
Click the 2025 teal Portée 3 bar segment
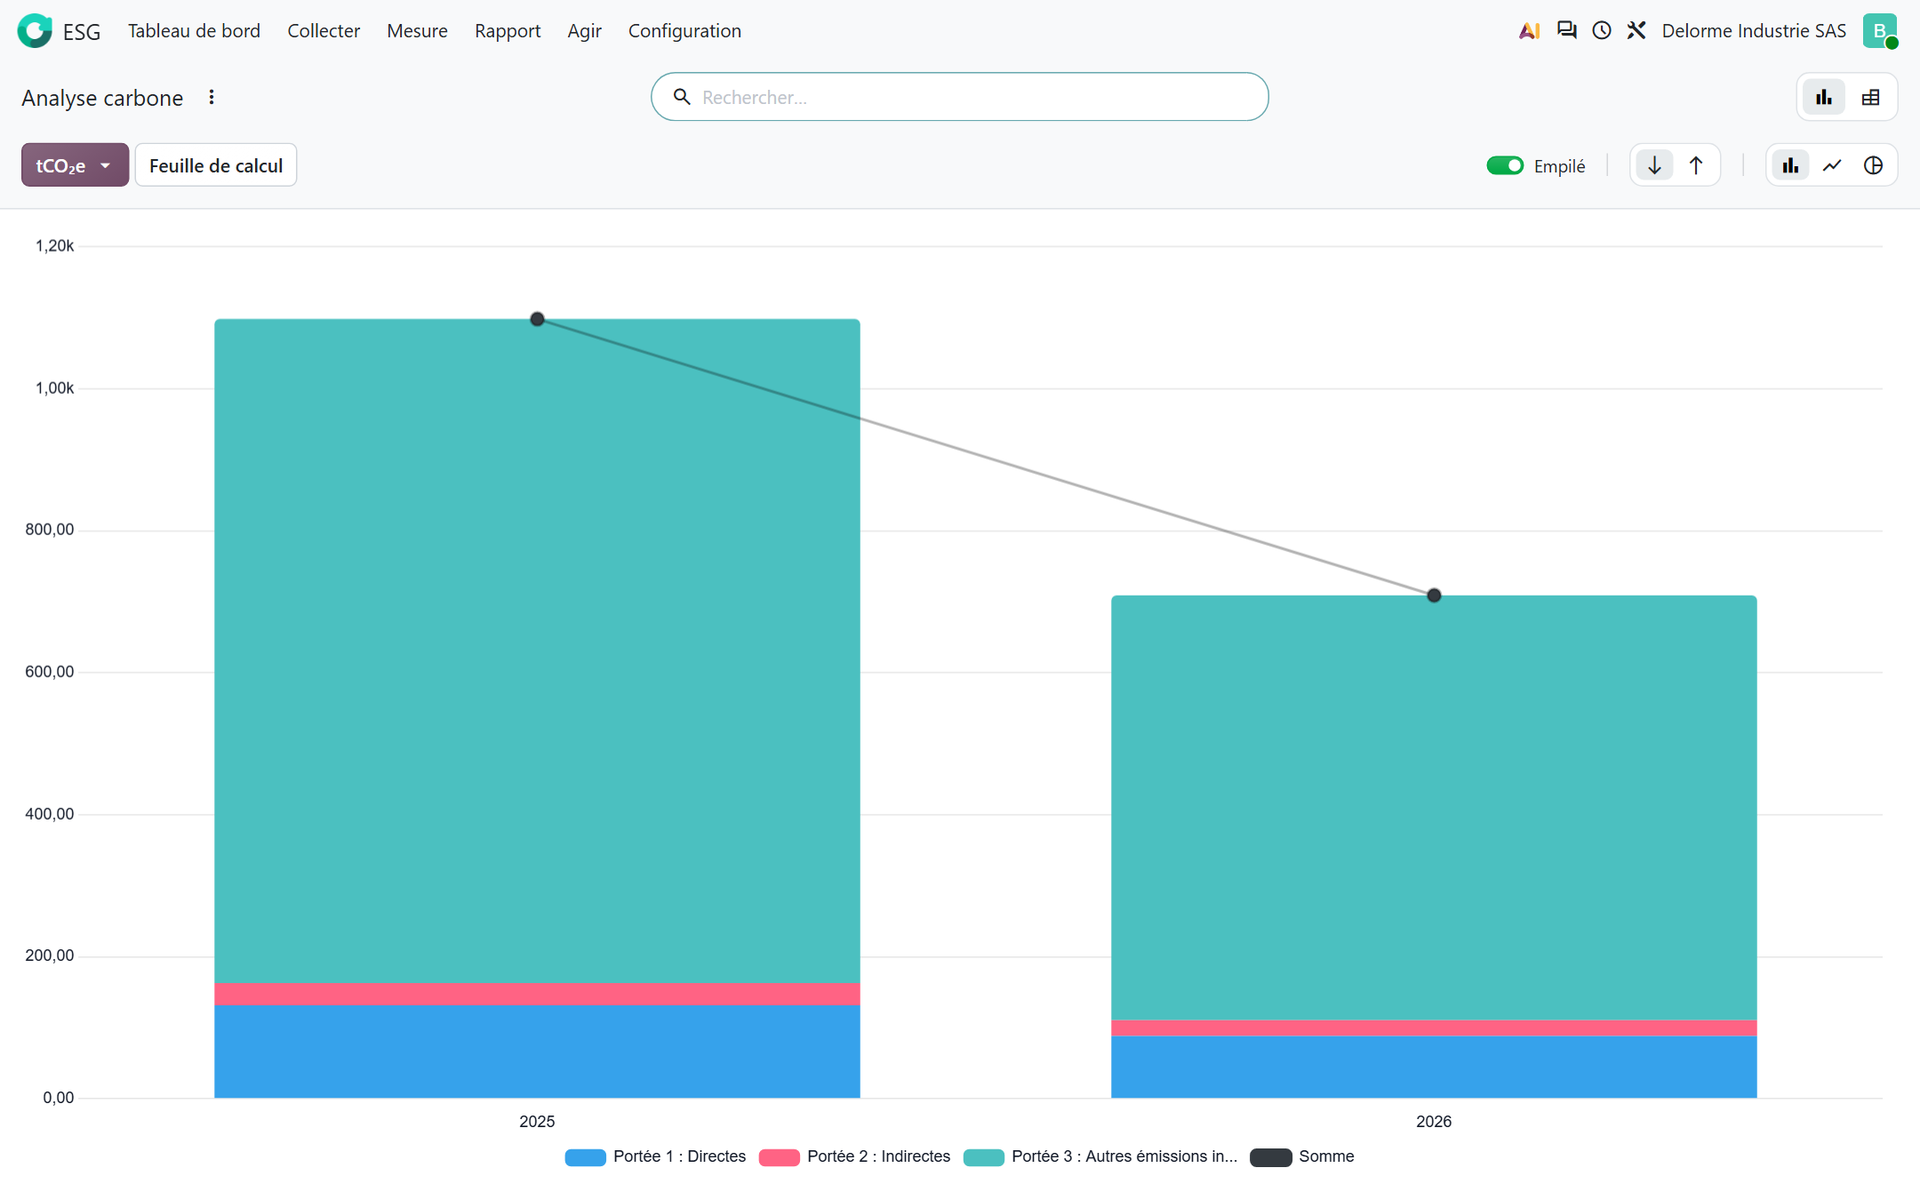click(537, 651)
